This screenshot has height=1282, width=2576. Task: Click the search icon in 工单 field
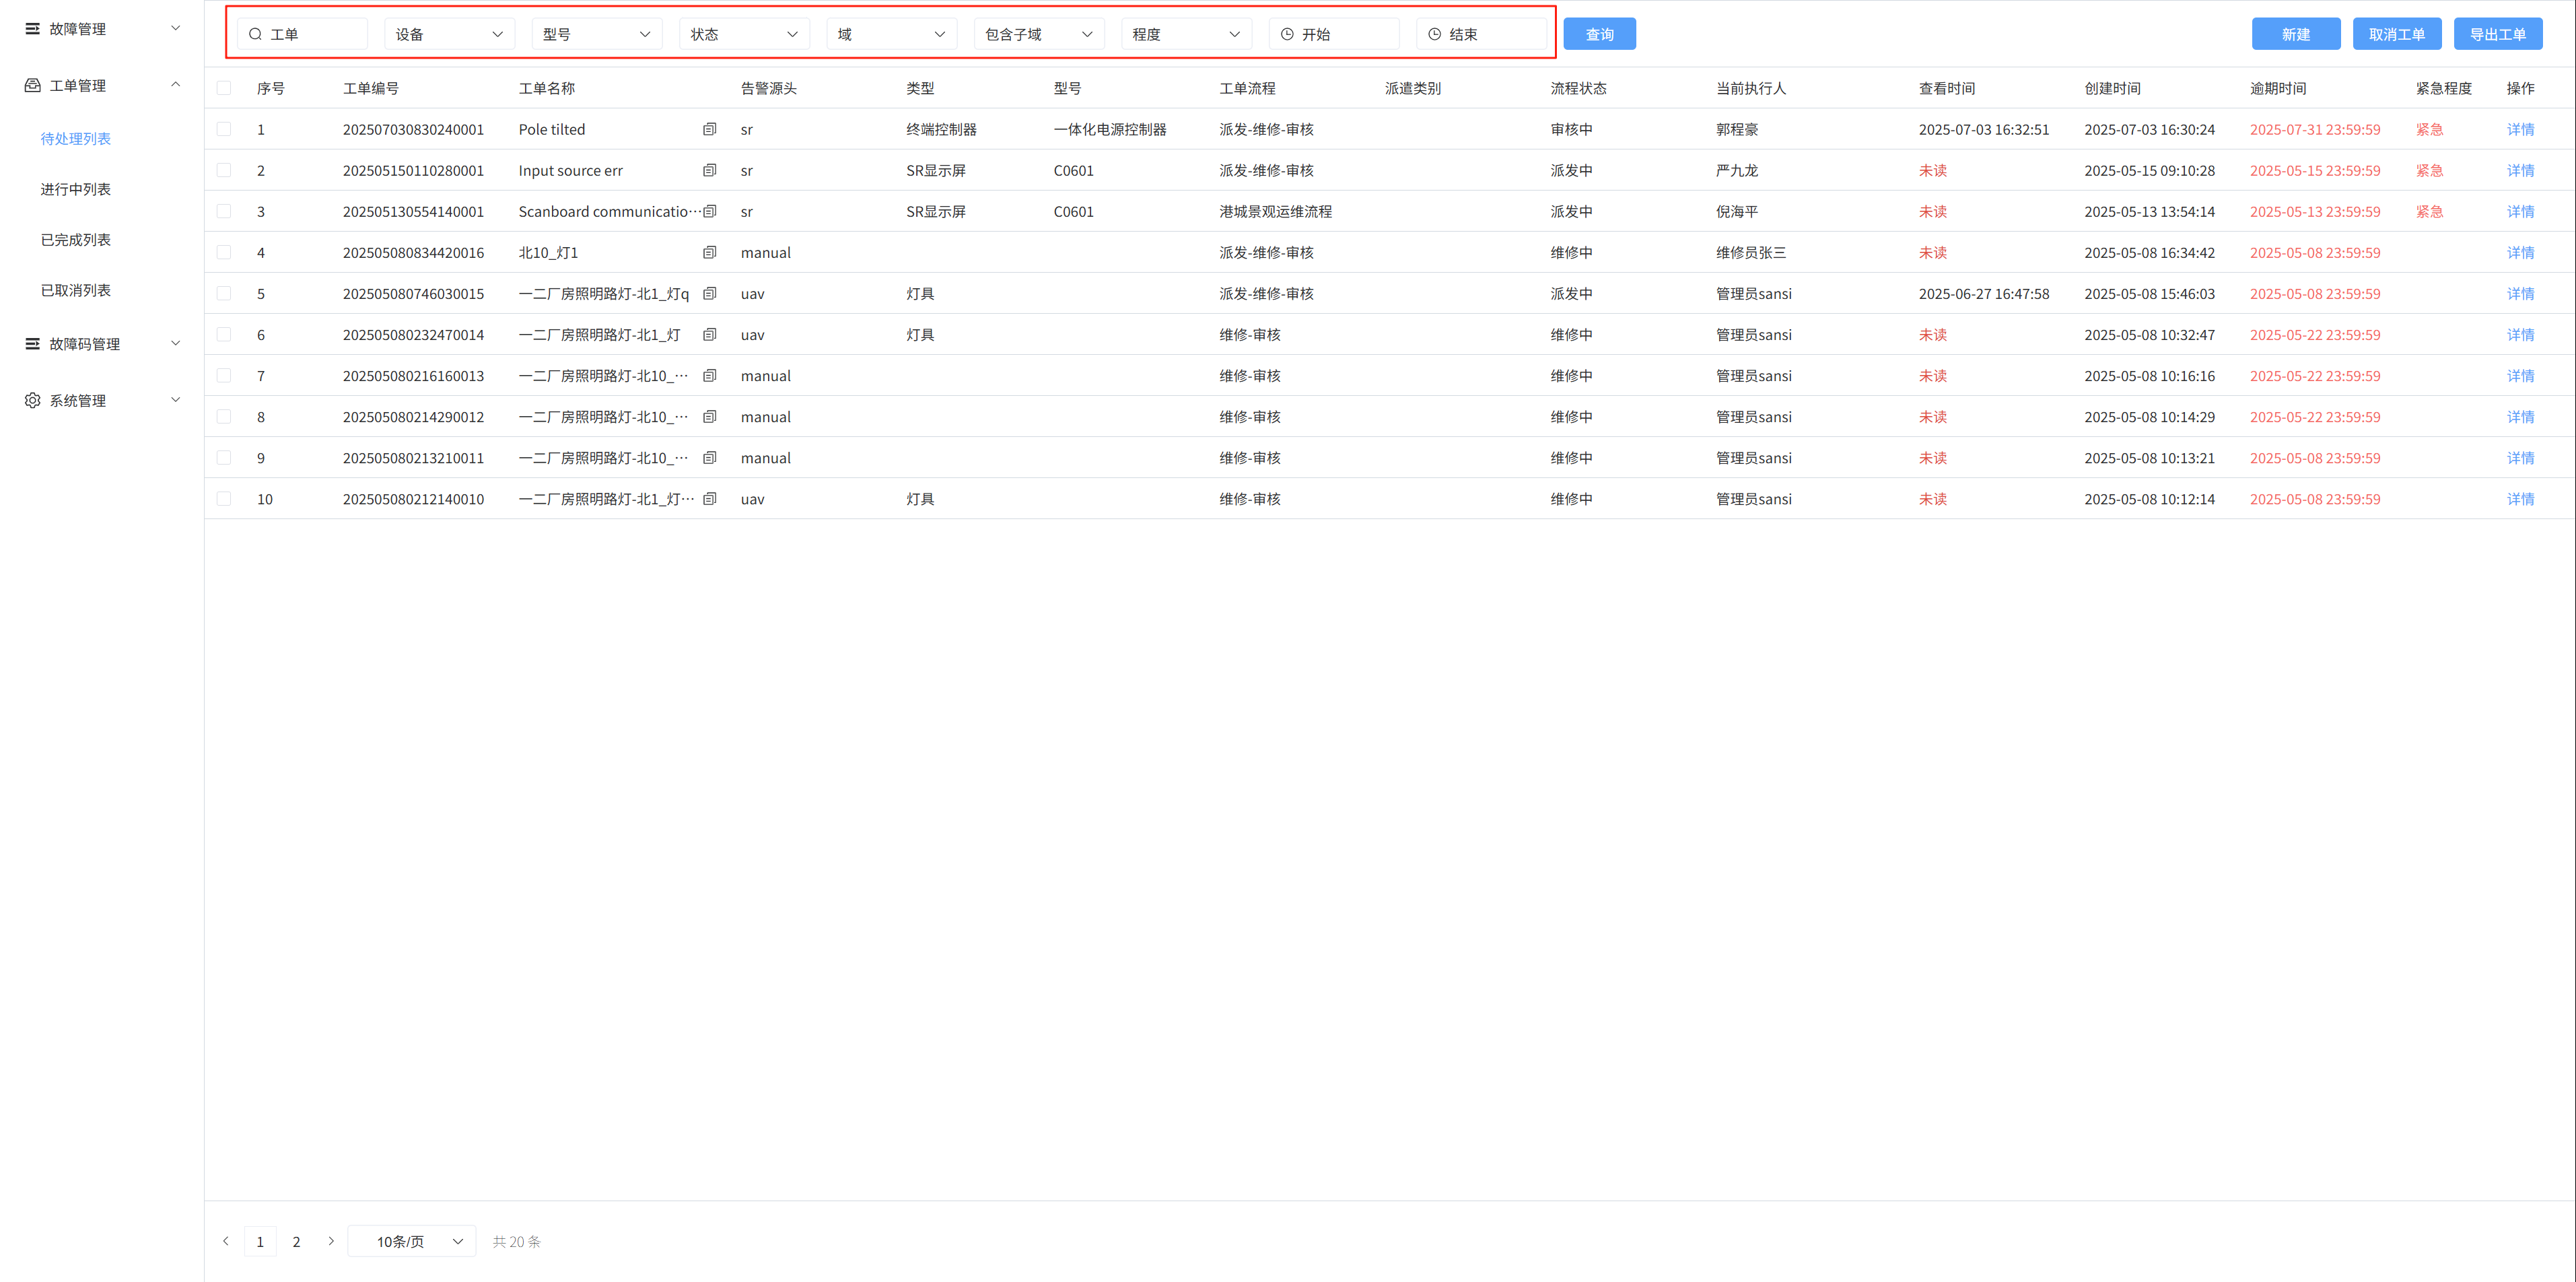[x=255, y=34]
